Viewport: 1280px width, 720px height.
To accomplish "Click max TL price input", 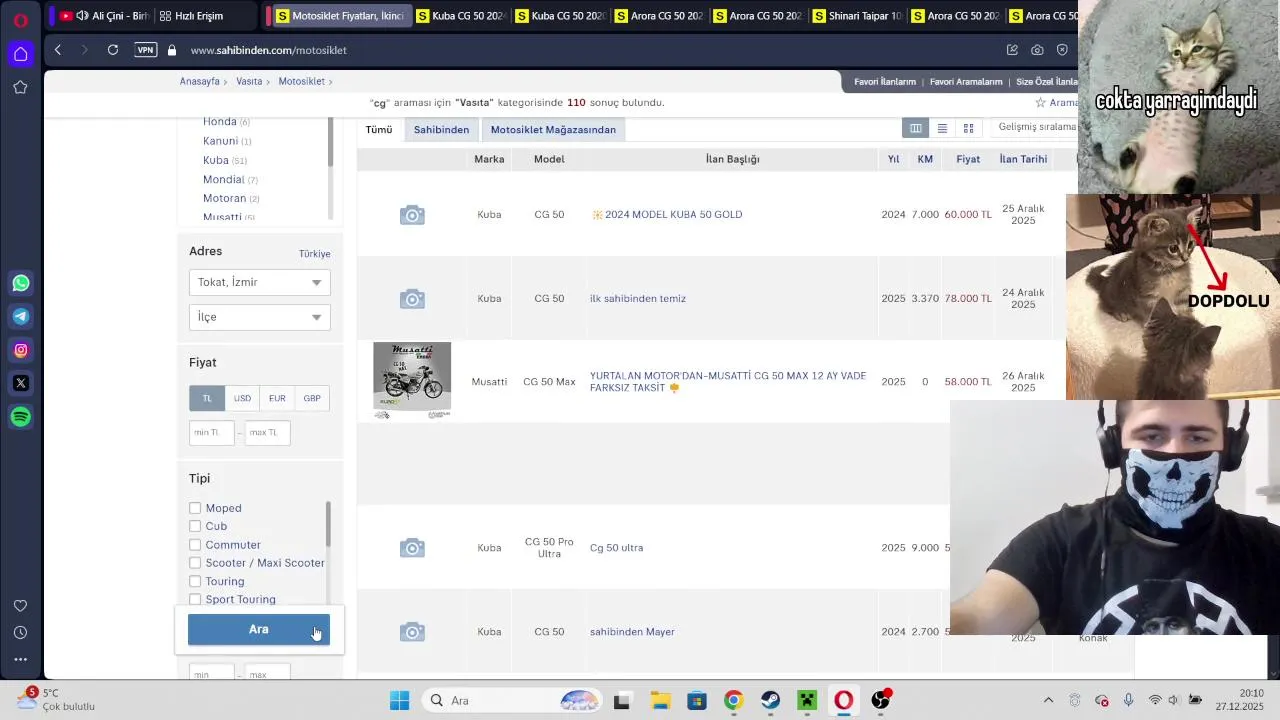I will (267, 432).
